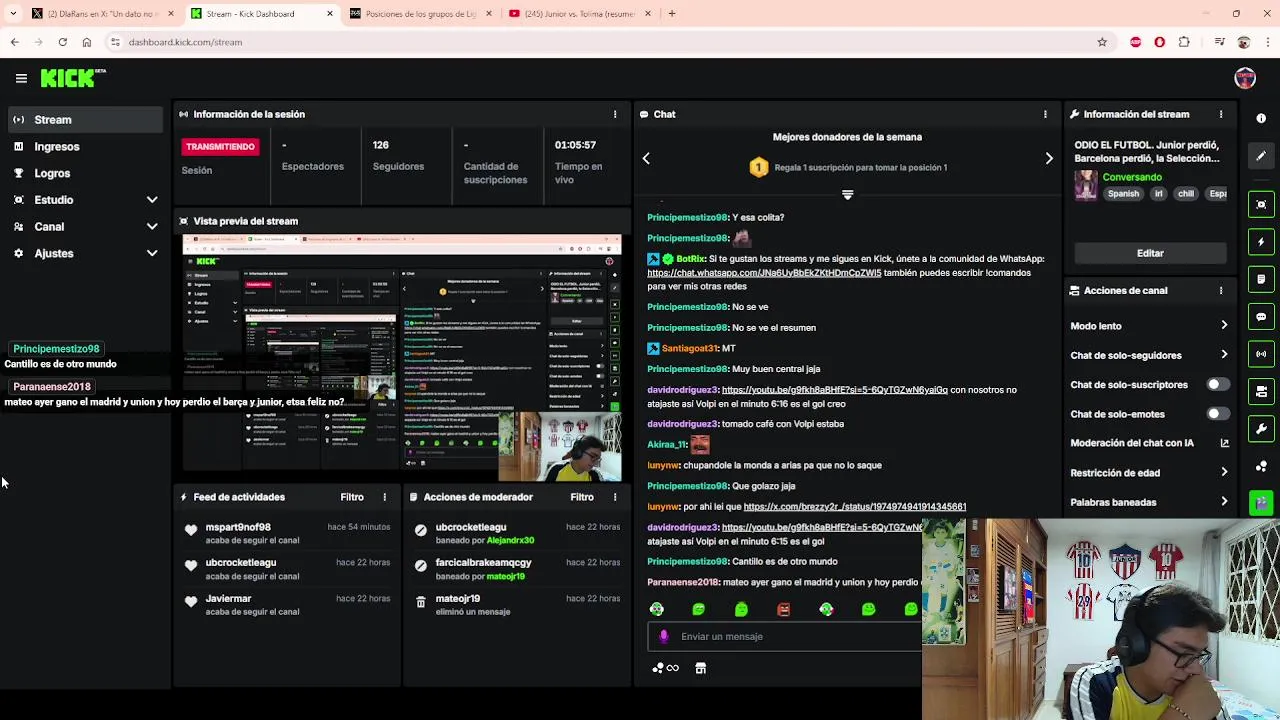Switch to Junior vs. Tolima YouTube tab
The width and height of the screenshot is (1280, 720).
point(580,14)
